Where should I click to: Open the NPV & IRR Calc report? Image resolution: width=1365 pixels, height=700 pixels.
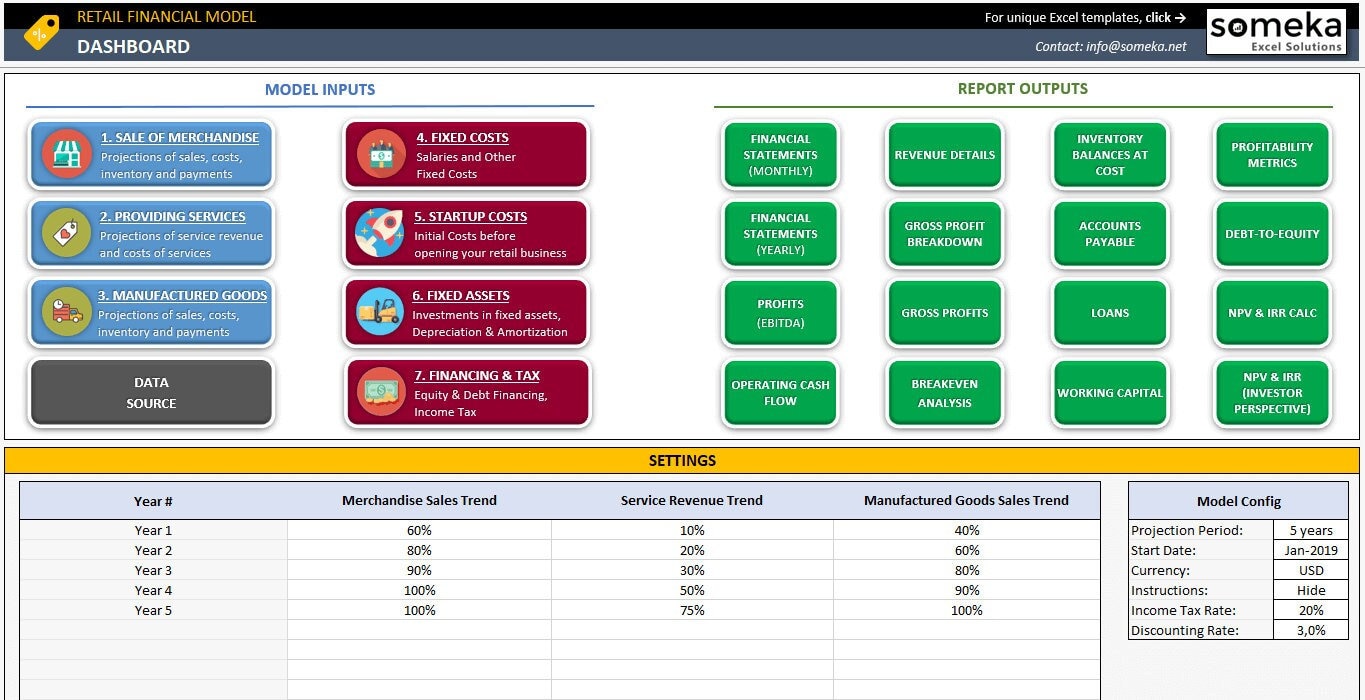coord(1271,313)
